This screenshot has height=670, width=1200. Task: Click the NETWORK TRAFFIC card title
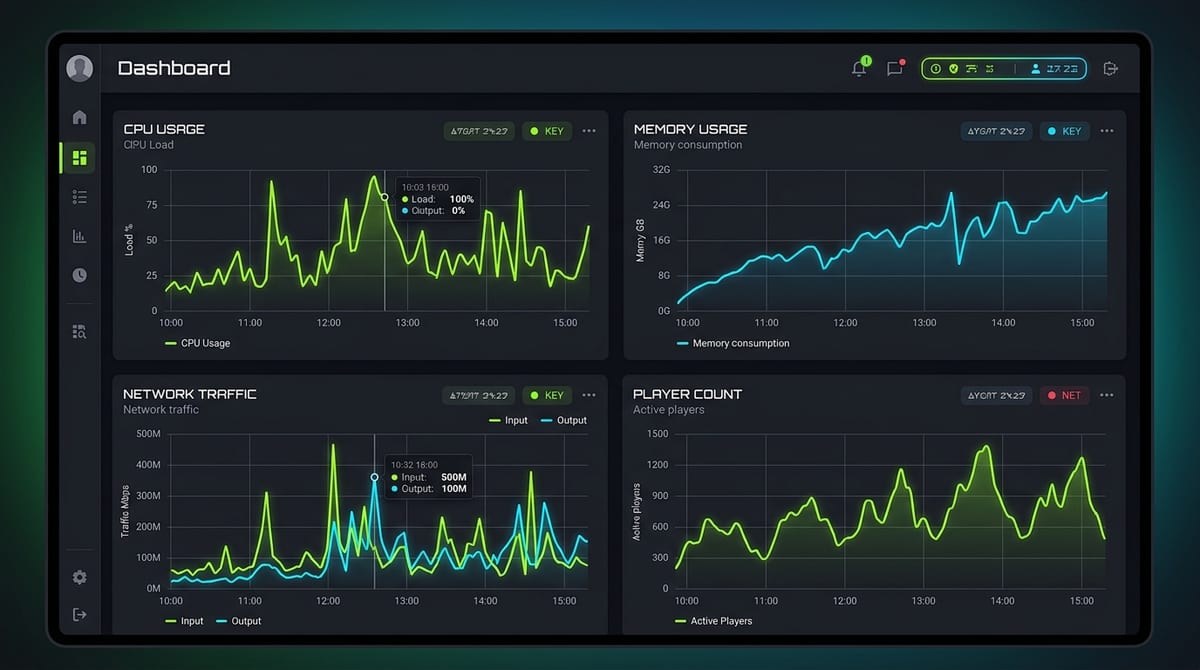pyautogui.click(x=190, y=394)
